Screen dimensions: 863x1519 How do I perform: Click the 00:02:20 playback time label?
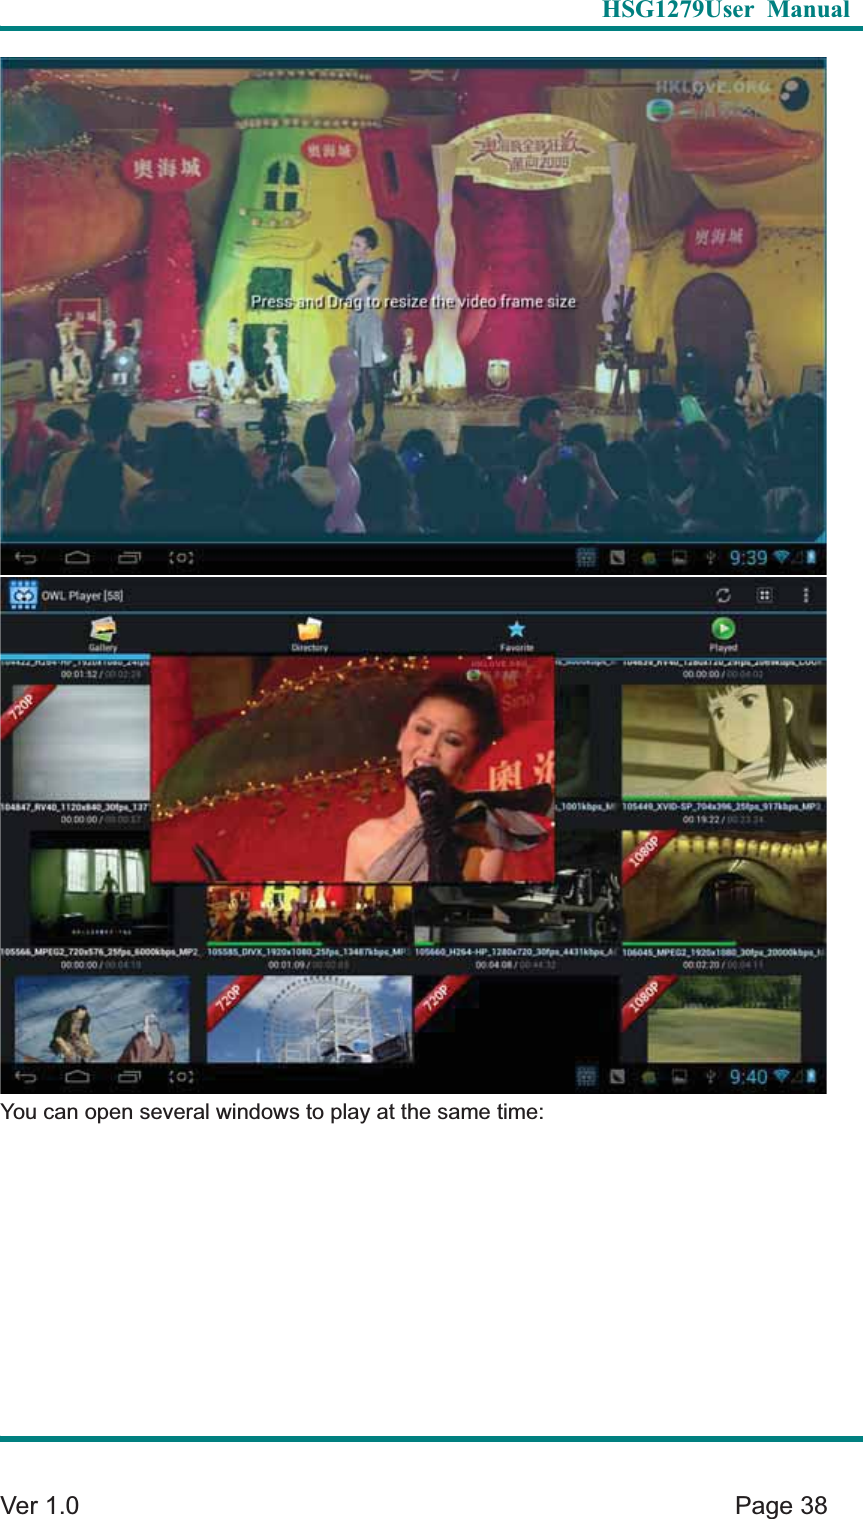click(x=701, y=965)
